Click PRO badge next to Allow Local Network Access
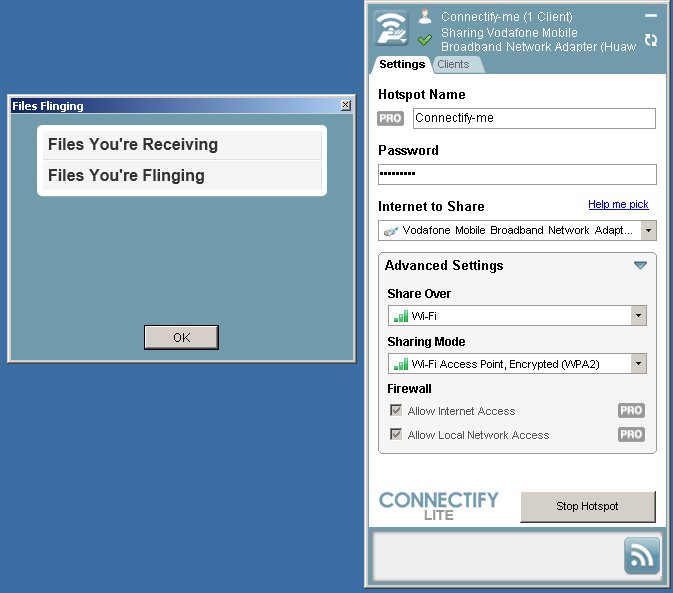The height and width of the screenshot is (593, 673). click(x=631, y=435)
